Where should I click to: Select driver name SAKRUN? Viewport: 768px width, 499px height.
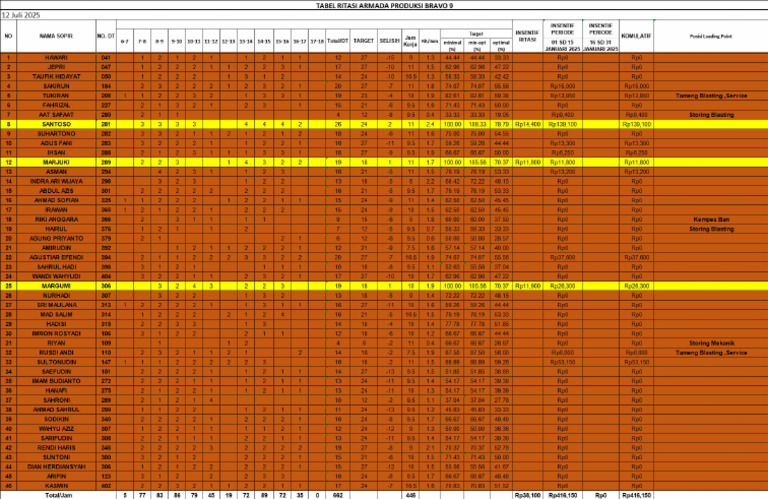56,86
